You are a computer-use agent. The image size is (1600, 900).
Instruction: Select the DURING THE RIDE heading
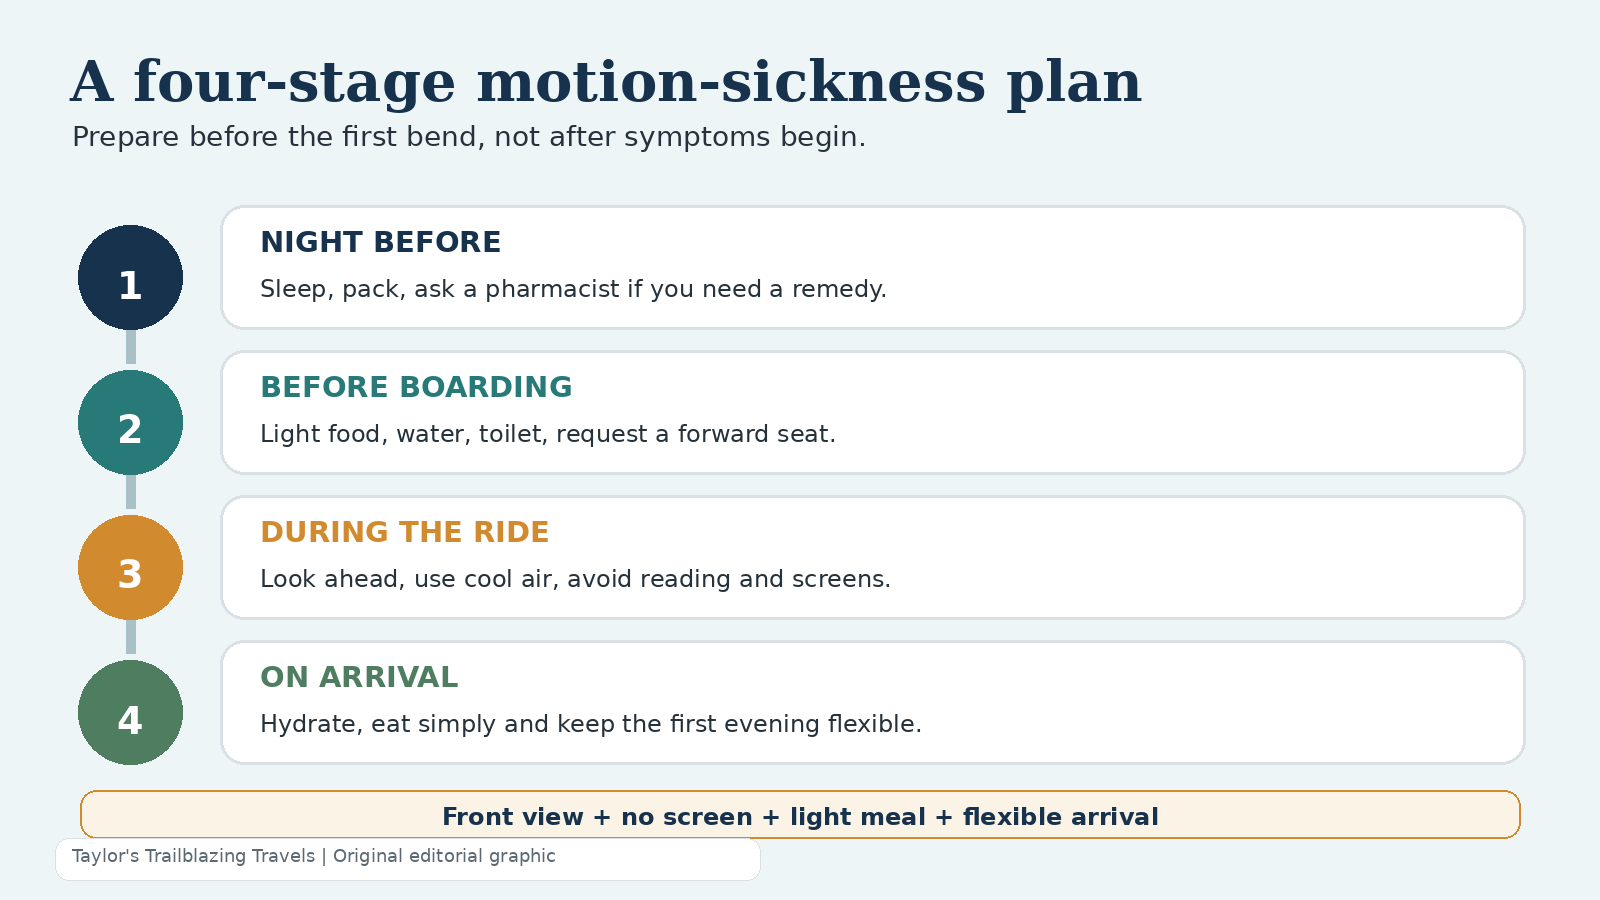click(x=404, y=532)
